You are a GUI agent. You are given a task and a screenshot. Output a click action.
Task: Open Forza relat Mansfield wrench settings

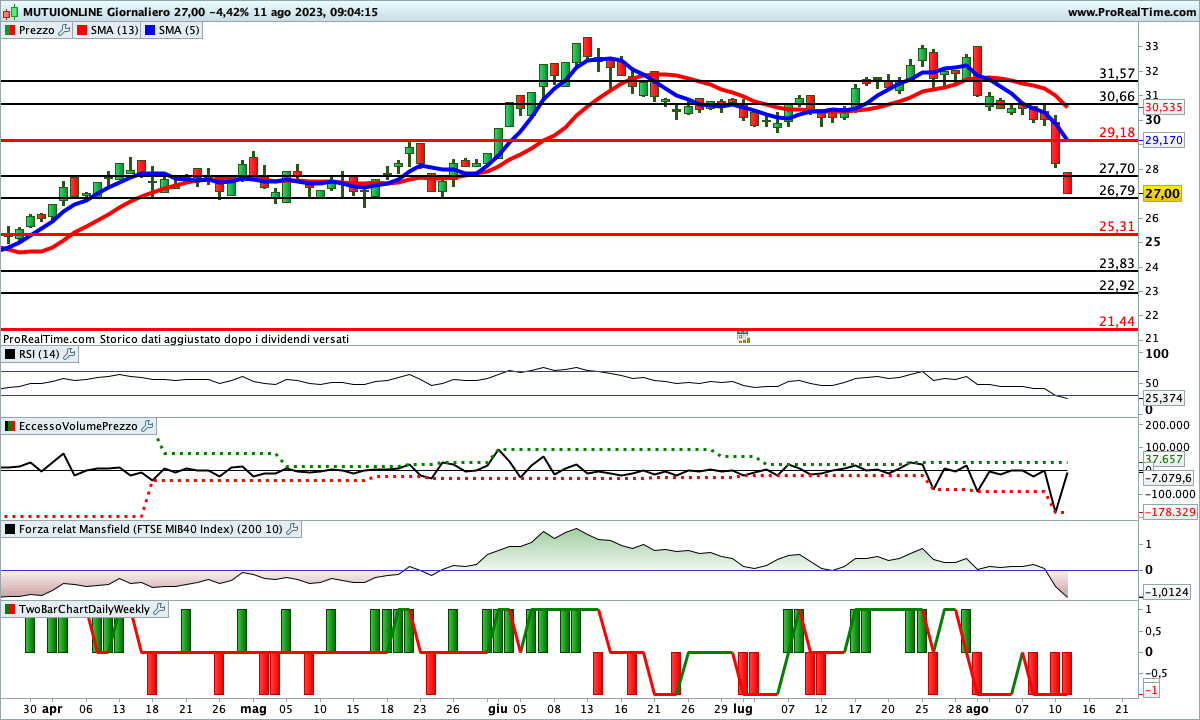tap(291, 529)
